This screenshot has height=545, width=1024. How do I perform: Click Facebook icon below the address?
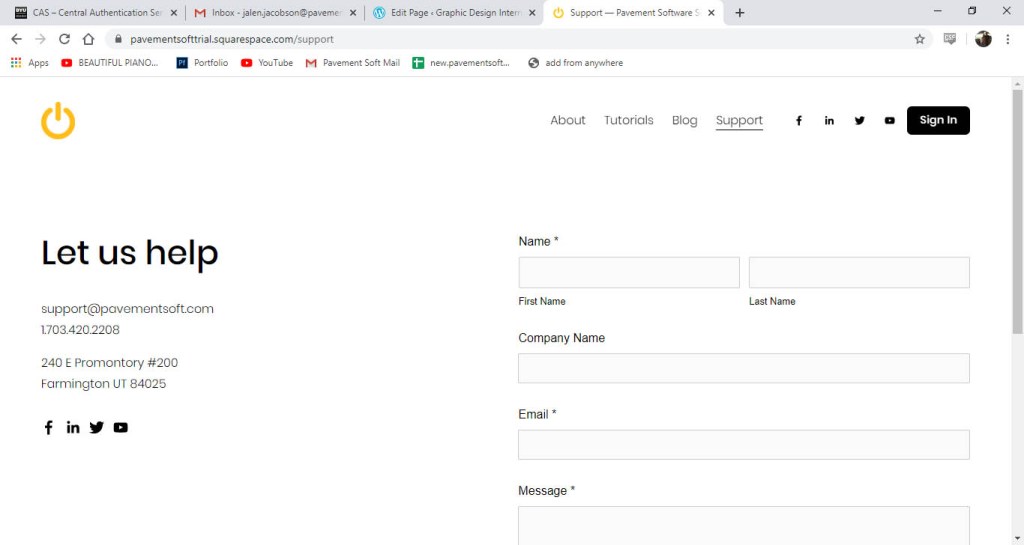(48, 428)
